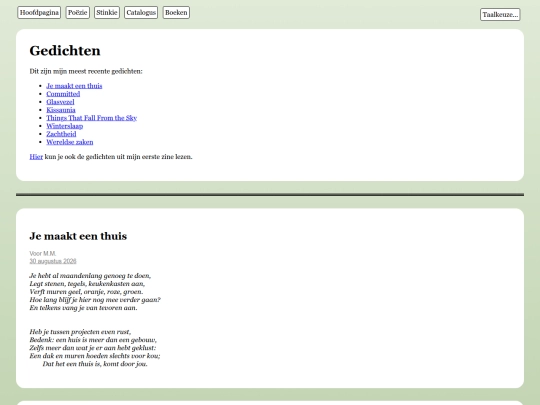The height and width of the screenshot is (405, 540).
Task: Open the Taalkeuze language dropdown
Action: pos(500,15)
